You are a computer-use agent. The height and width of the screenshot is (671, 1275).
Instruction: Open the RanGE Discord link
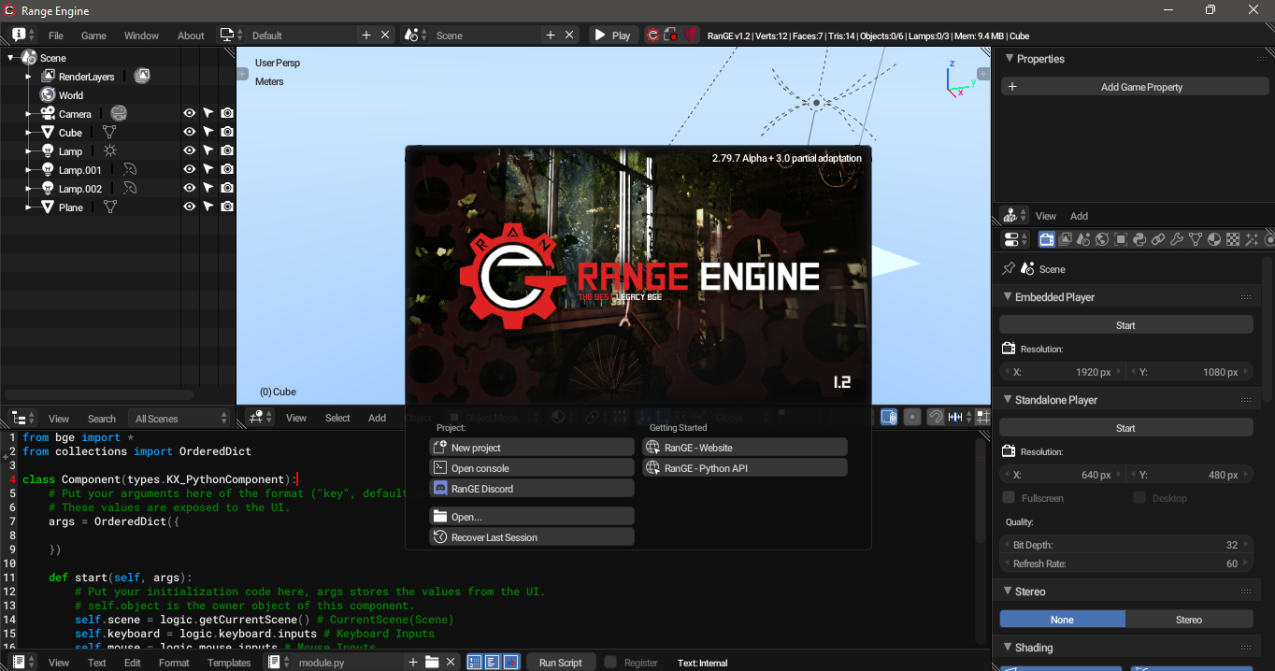coord(531,489)
